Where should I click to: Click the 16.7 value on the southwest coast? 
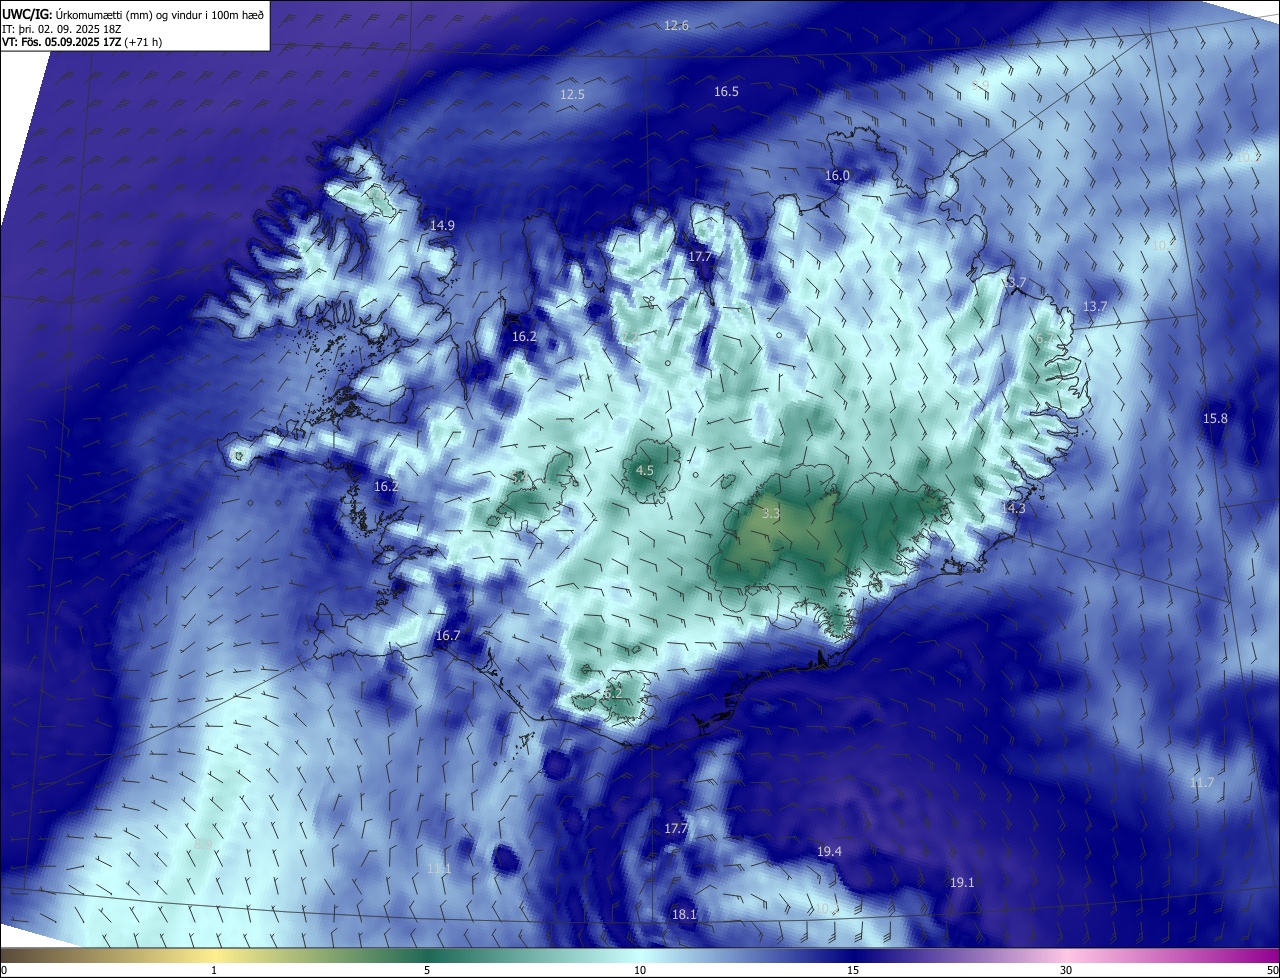coord(448,635)
